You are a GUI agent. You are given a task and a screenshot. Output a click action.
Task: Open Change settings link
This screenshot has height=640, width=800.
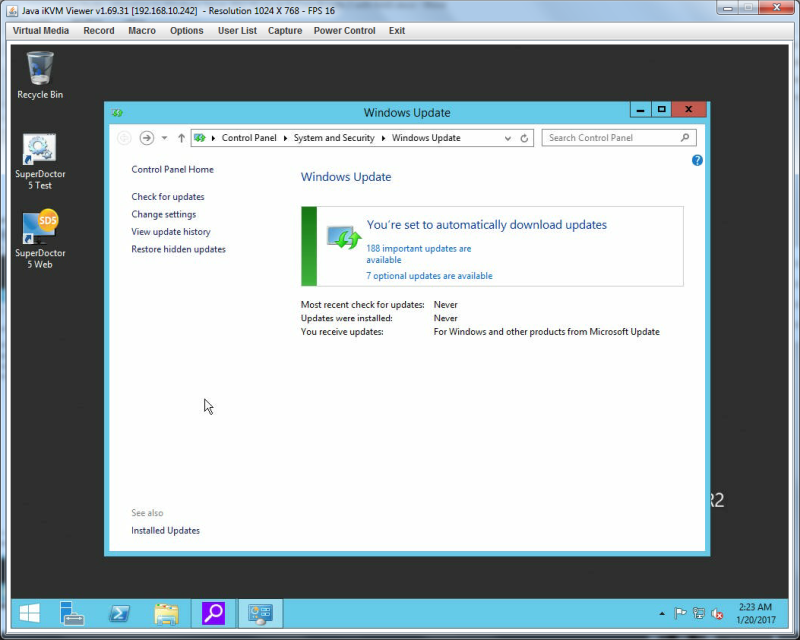pos(164,214)
